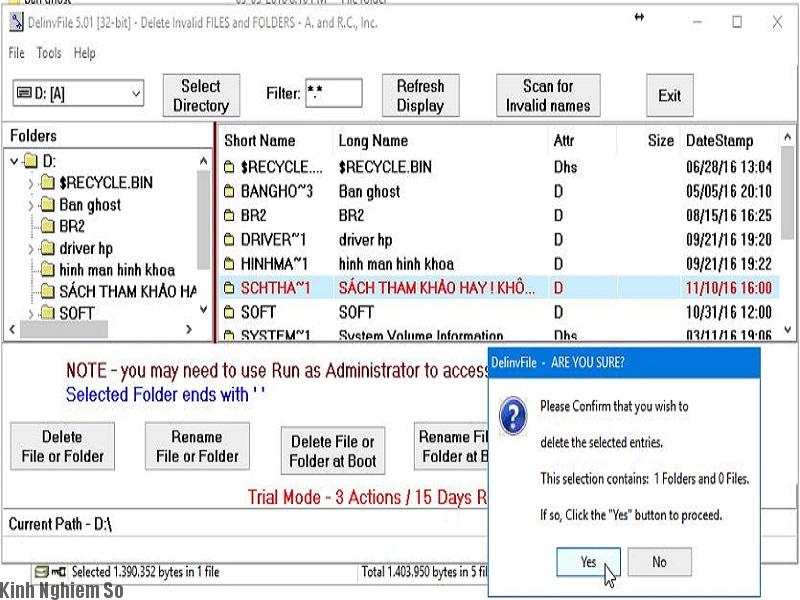Click folder tree horizontal scroll-right arrow
800x600 pixels.
[x=189, y=329]
